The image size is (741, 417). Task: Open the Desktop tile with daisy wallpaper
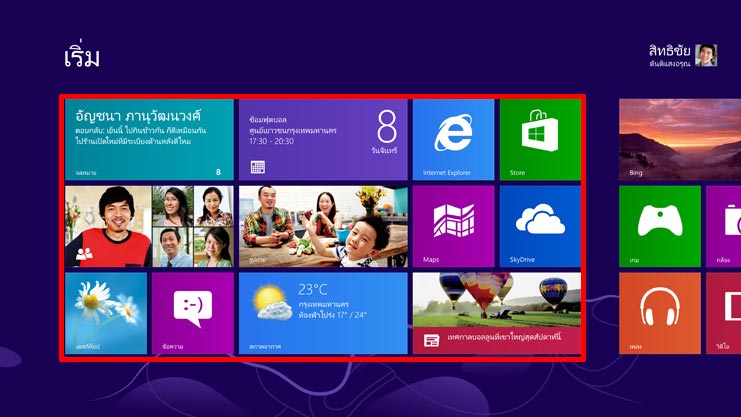point(105,313)
